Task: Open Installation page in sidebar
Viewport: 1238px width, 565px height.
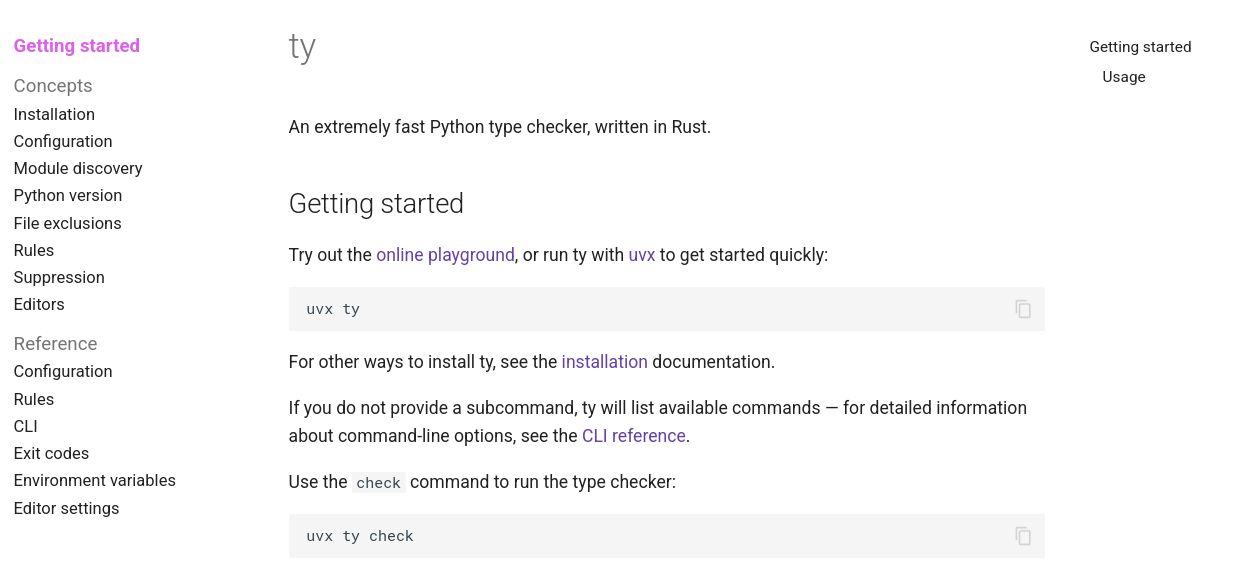Action: 54,115
